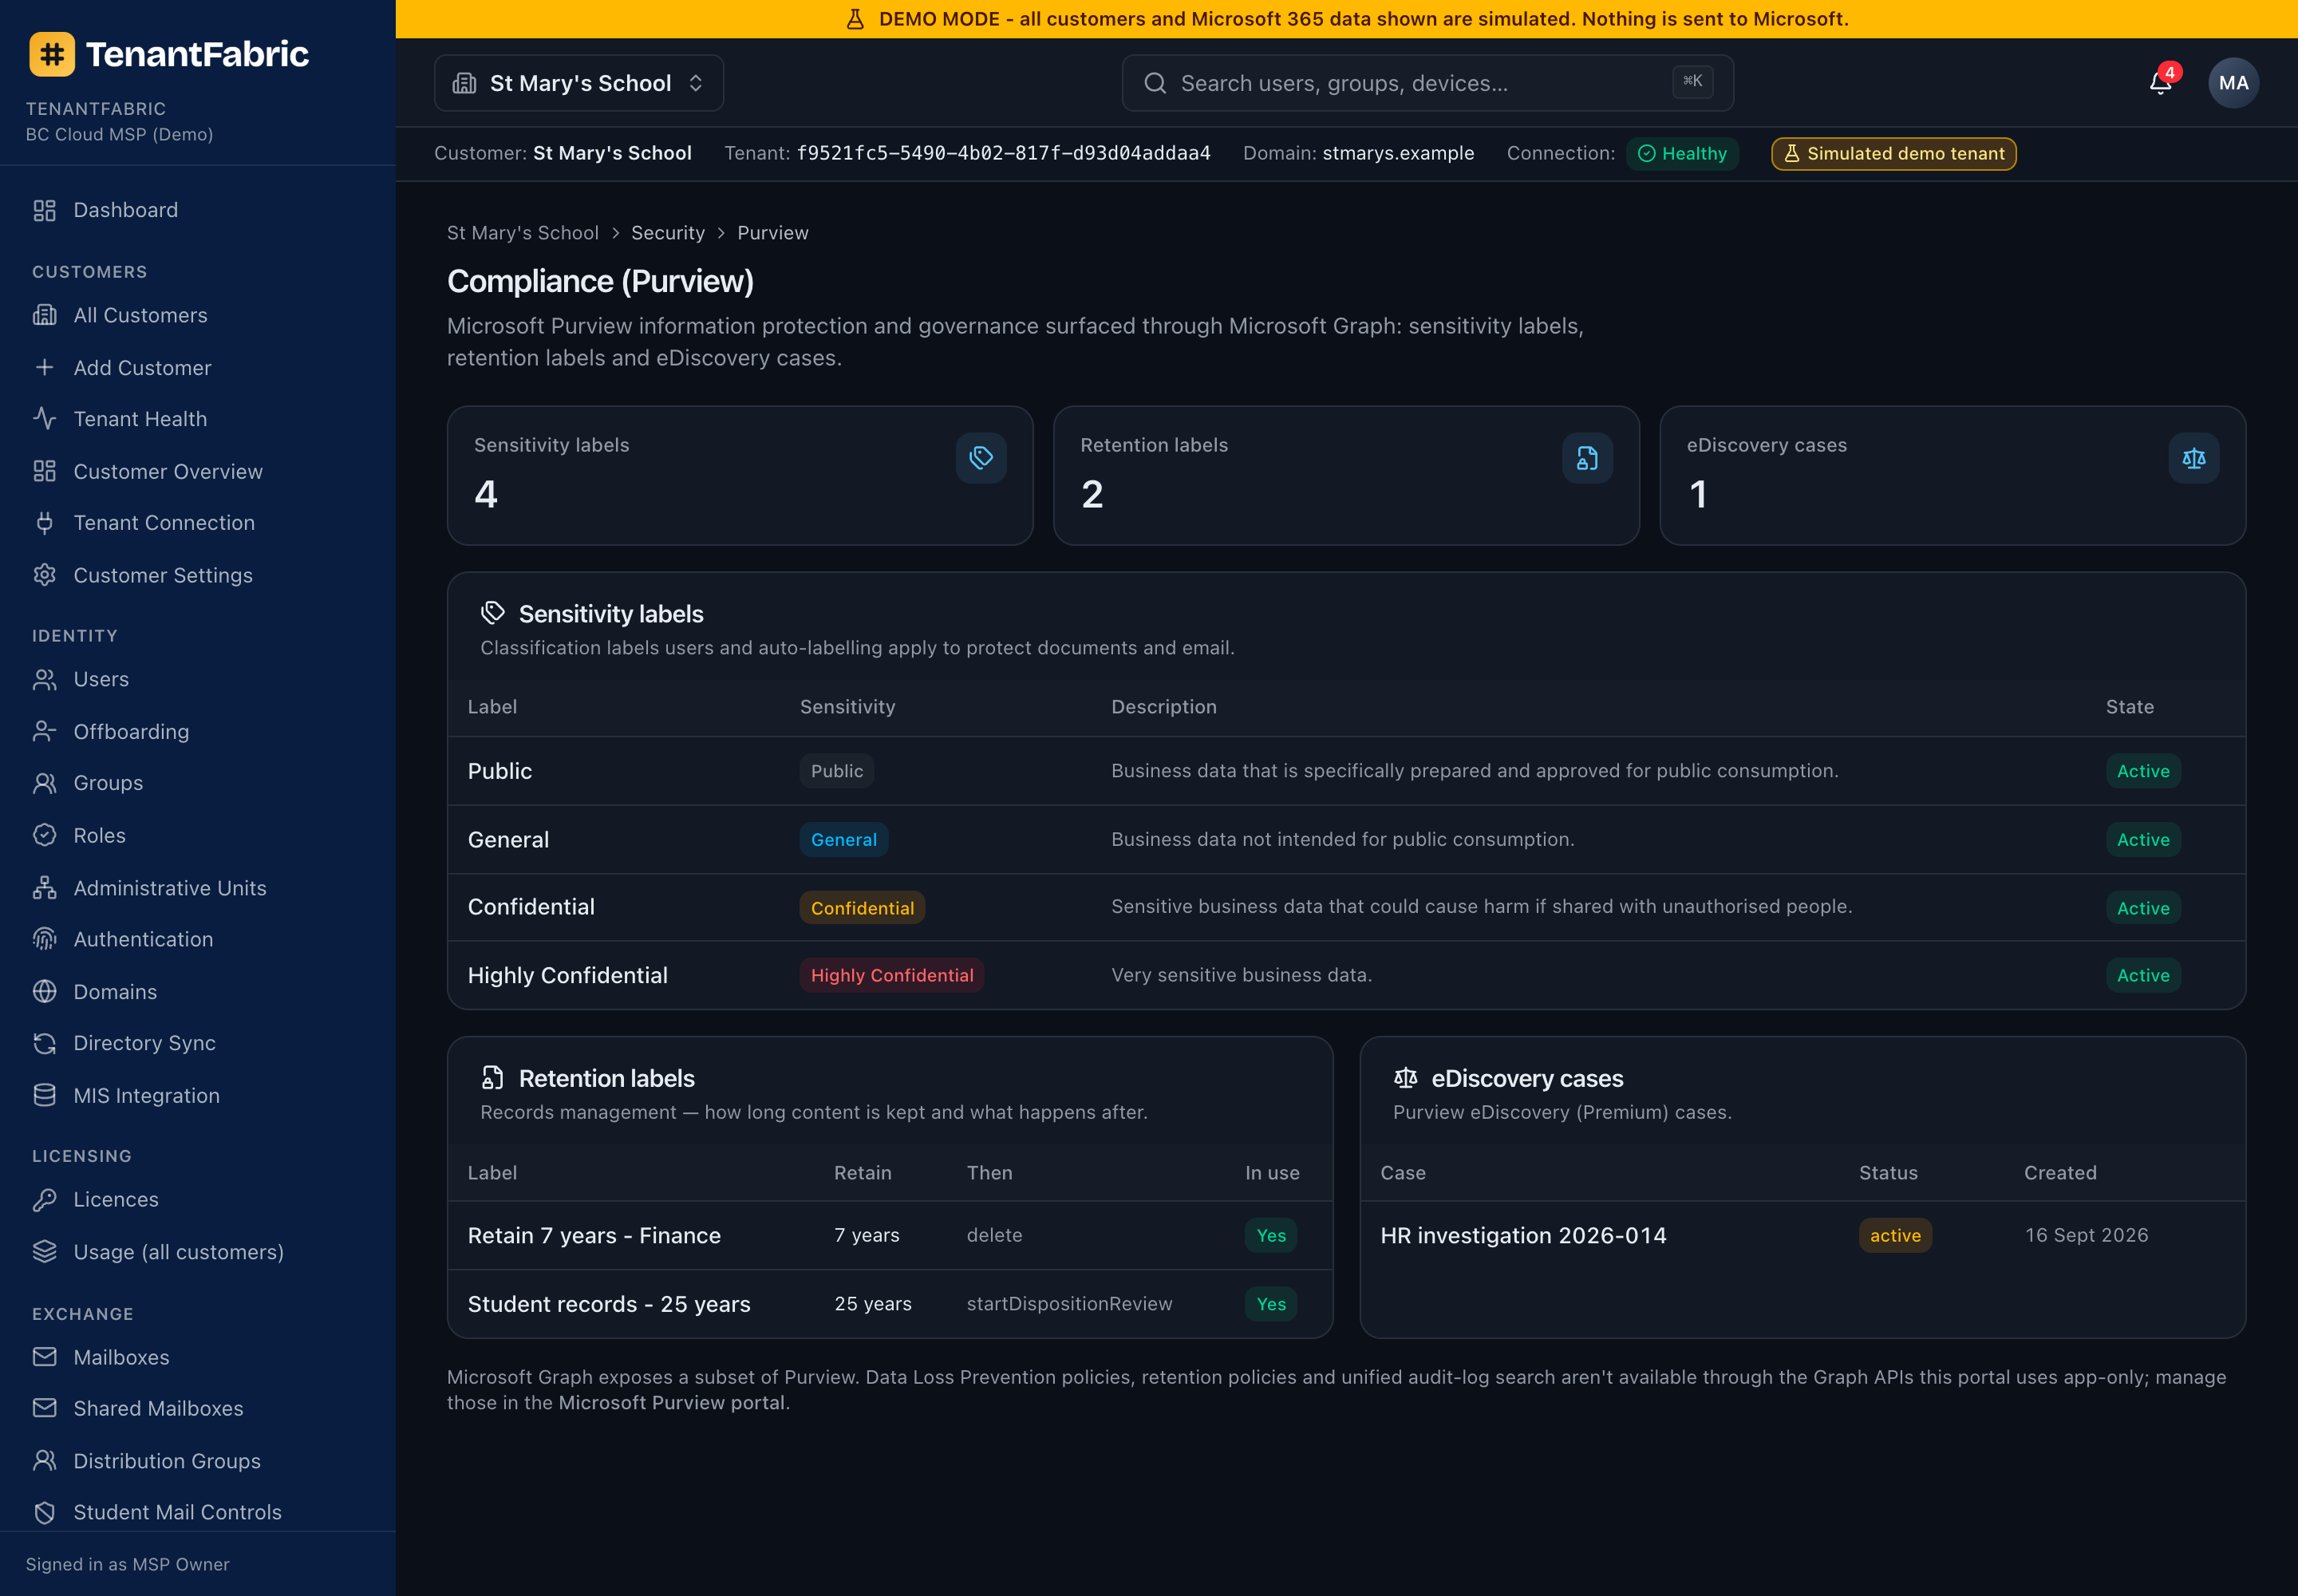2298x1596 pixels.
Task: Click the MA user avatar
Action: coord(2233,83)
